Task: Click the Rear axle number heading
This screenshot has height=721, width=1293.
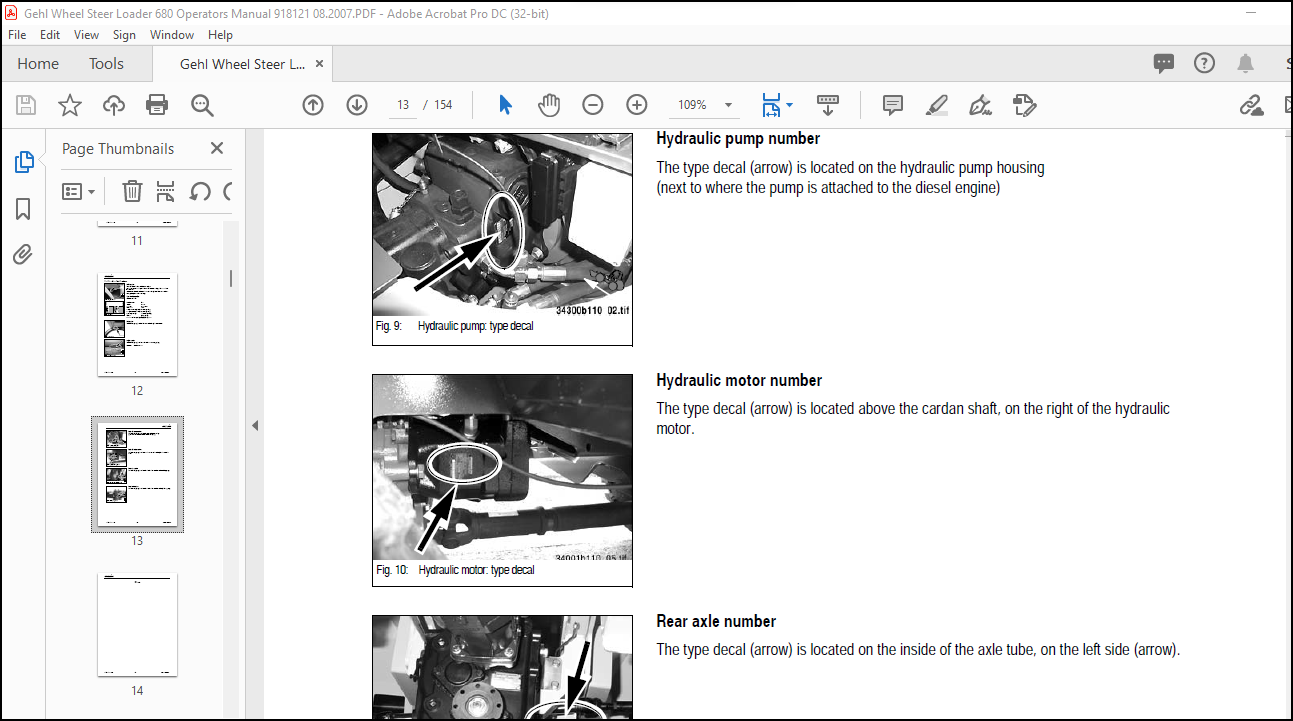Action: (716, 622)
